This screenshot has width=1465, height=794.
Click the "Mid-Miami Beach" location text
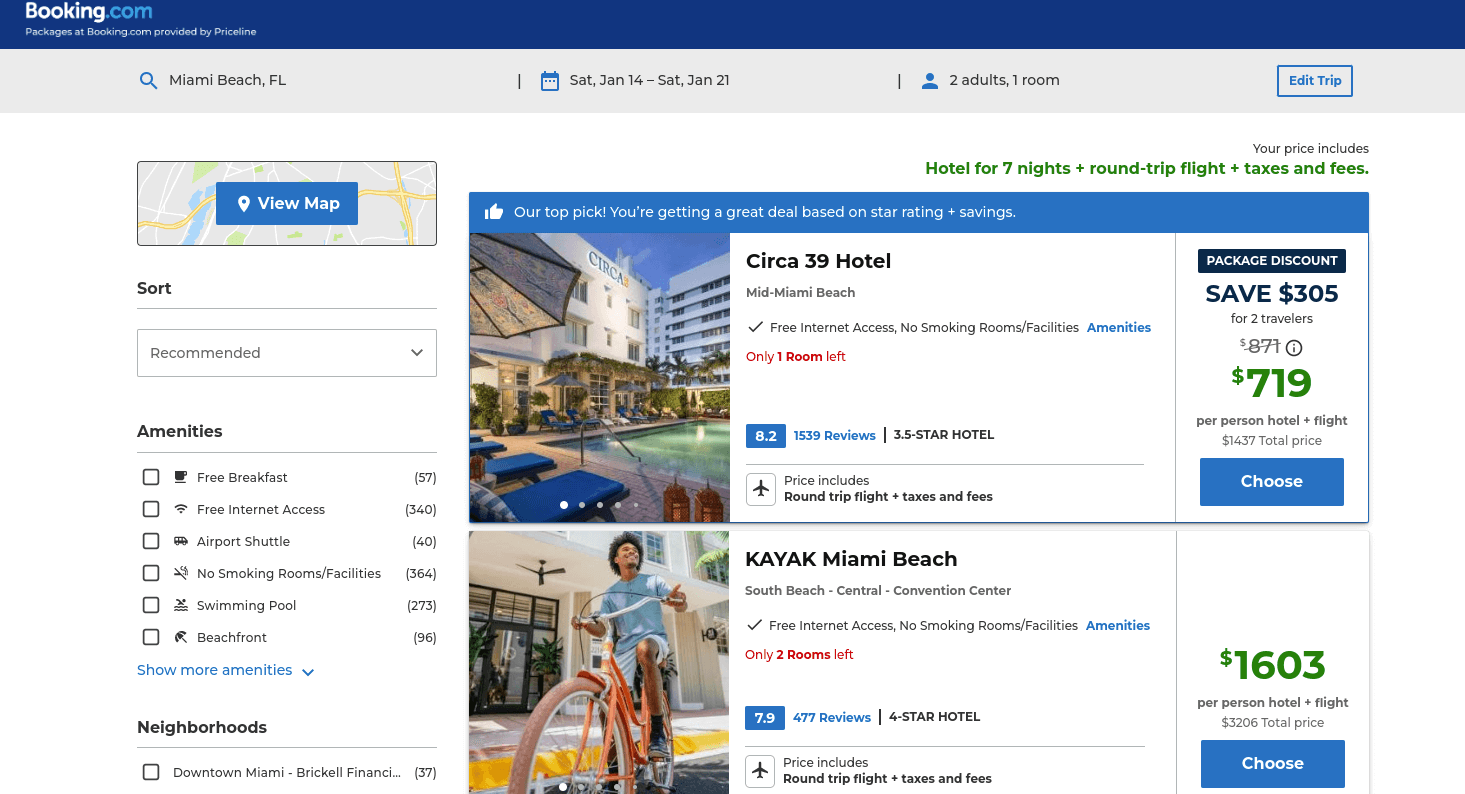801,293
